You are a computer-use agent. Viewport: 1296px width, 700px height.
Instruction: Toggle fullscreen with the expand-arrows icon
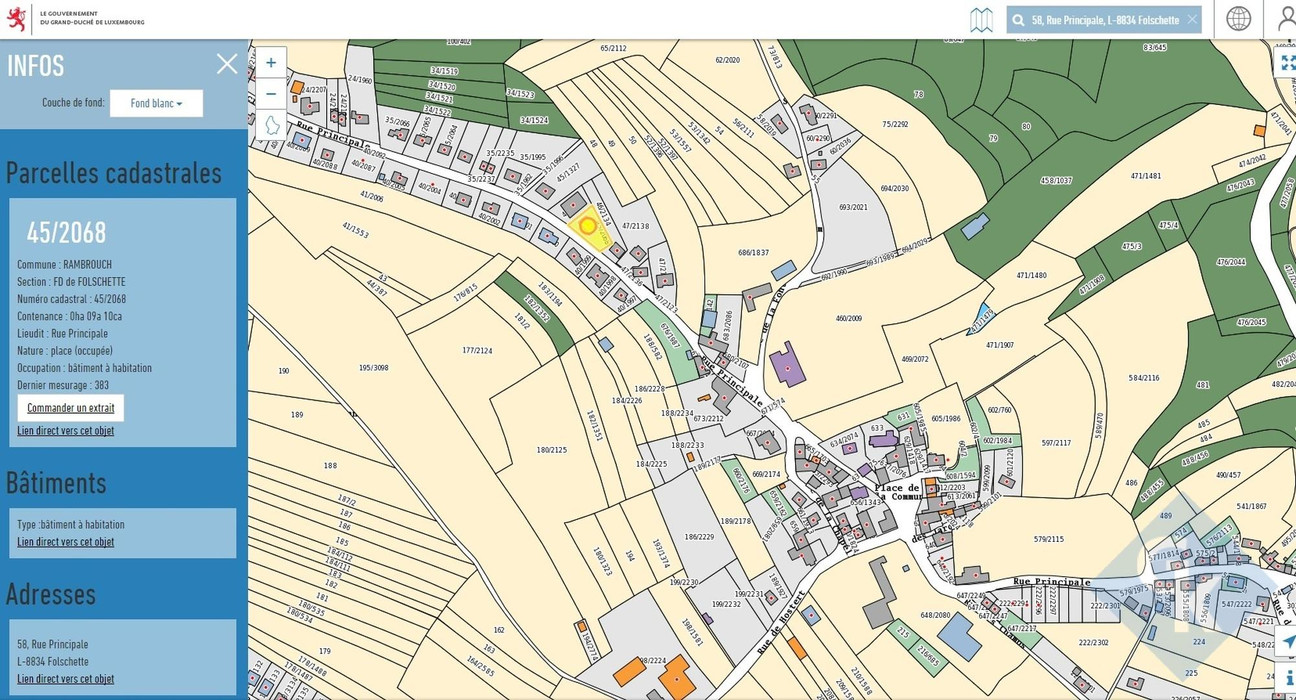click(1288, 63)
